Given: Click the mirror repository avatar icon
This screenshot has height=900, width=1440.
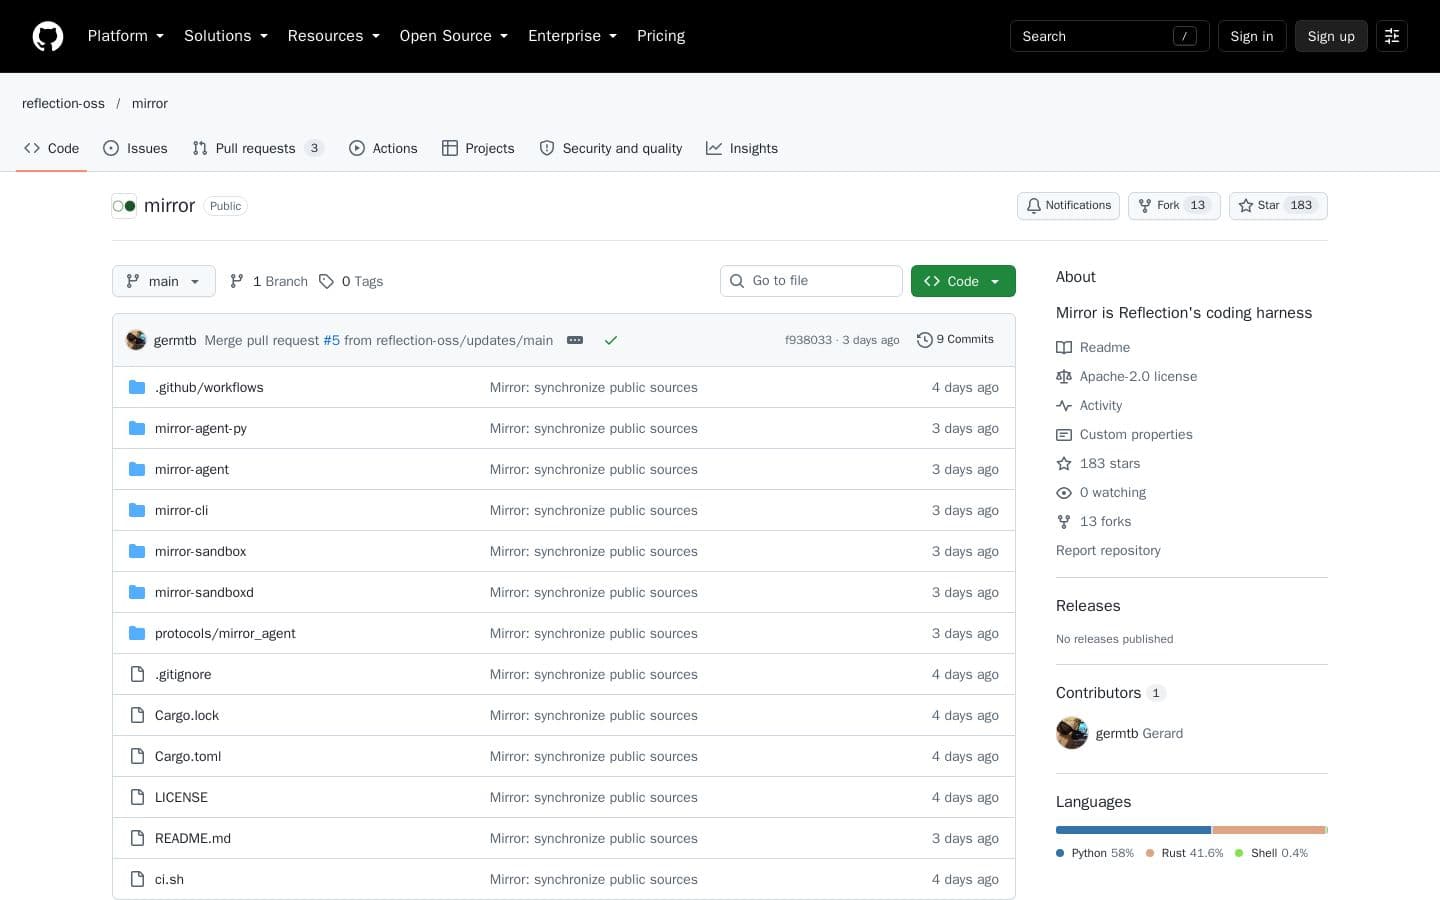Looking at the screenshot, I should pyautogui.click(x=124, y=206).
